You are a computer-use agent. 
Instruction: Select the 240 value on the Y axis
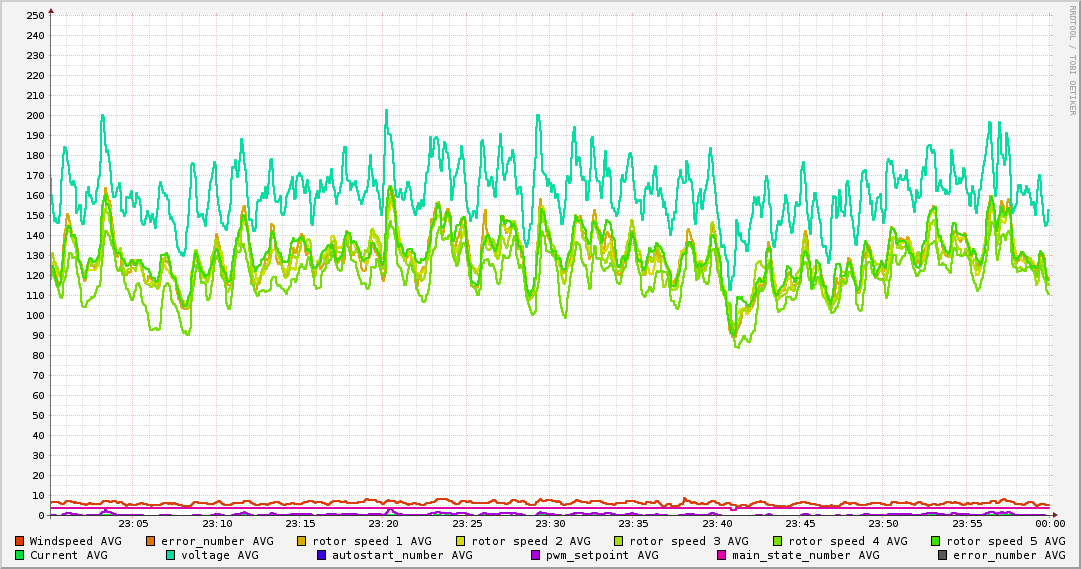click(x=34, y=36)
